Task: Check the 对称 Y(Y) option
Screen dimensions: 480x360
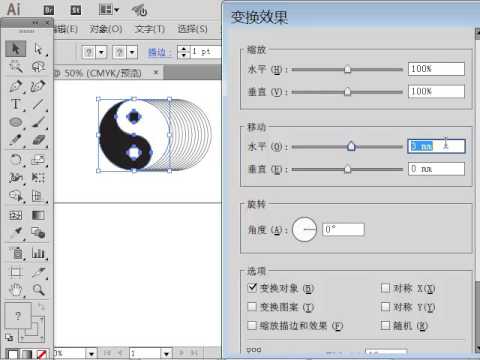Action: pos(385,306)
